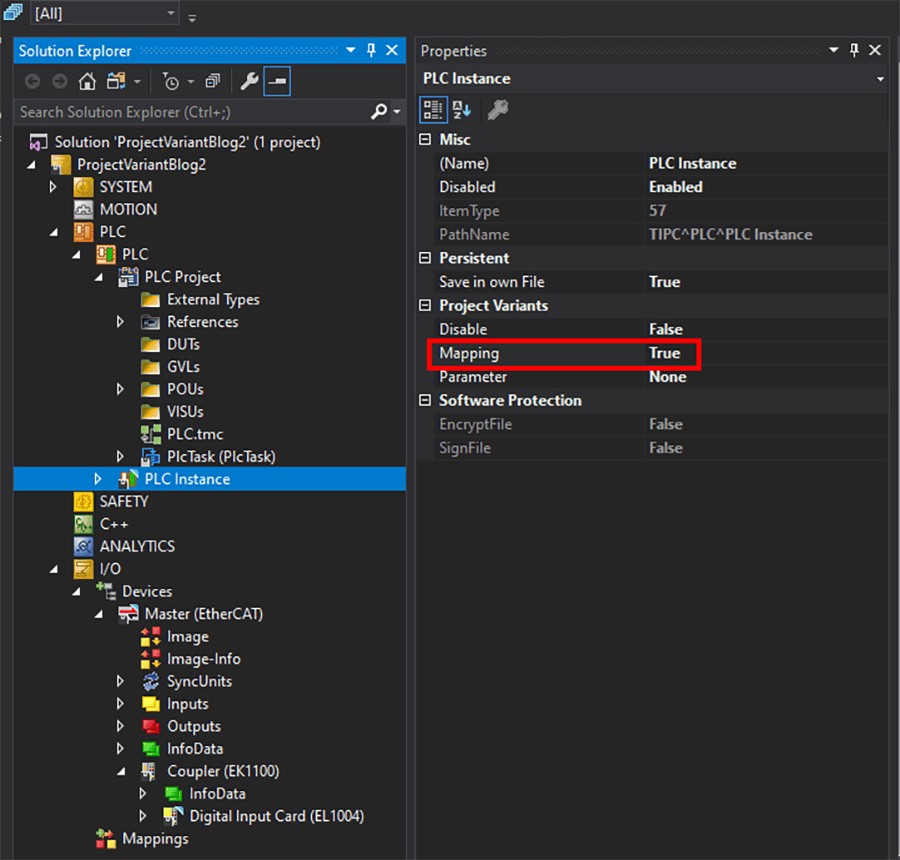Click the Search Solution Explorer input field
This screenshot has width=900, height=860.
[192, 112]
